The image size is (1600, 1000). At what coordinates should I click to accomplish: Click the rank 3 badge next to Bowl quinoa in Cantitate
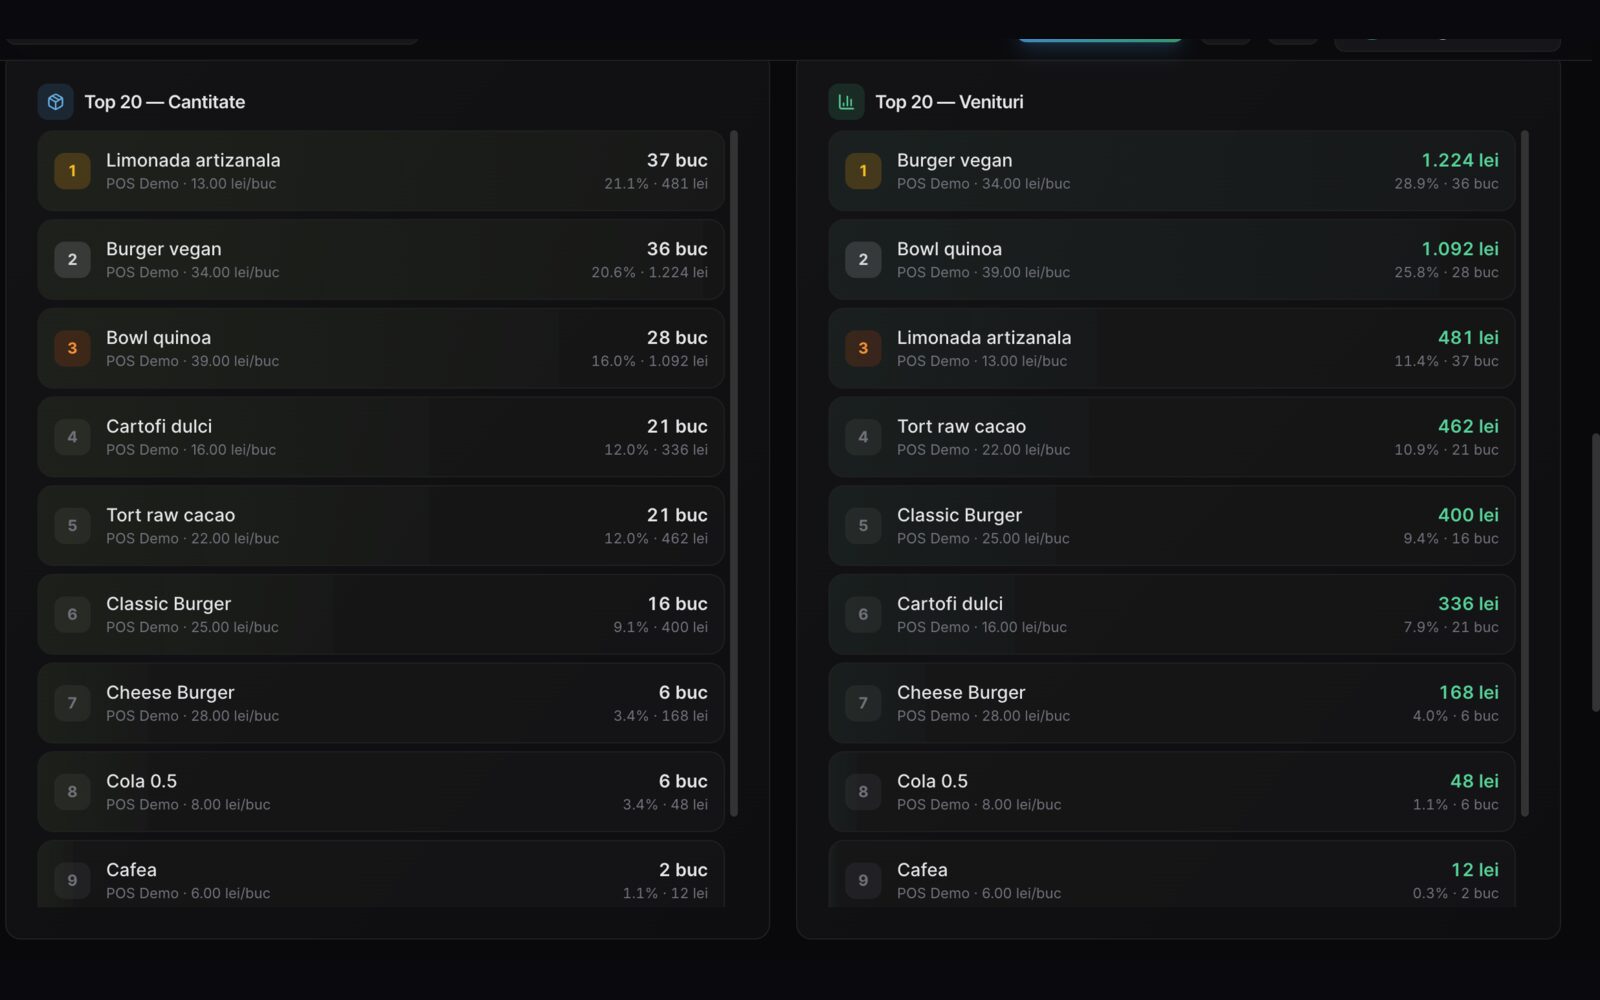72,348
